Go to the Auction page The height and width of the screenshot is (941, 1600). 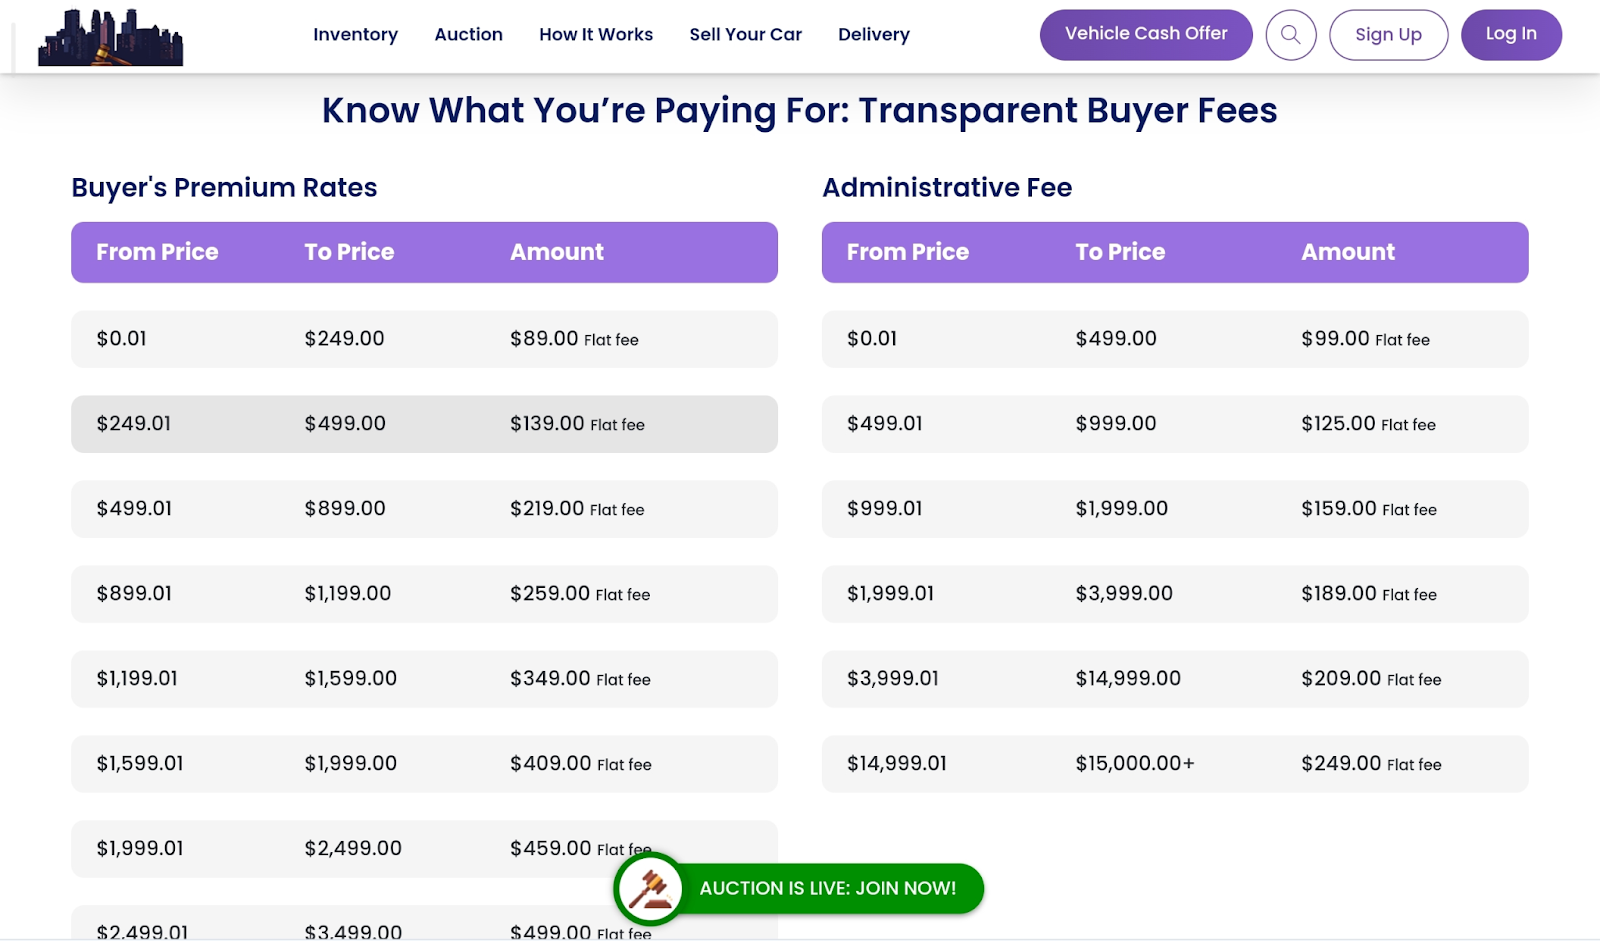468,35
